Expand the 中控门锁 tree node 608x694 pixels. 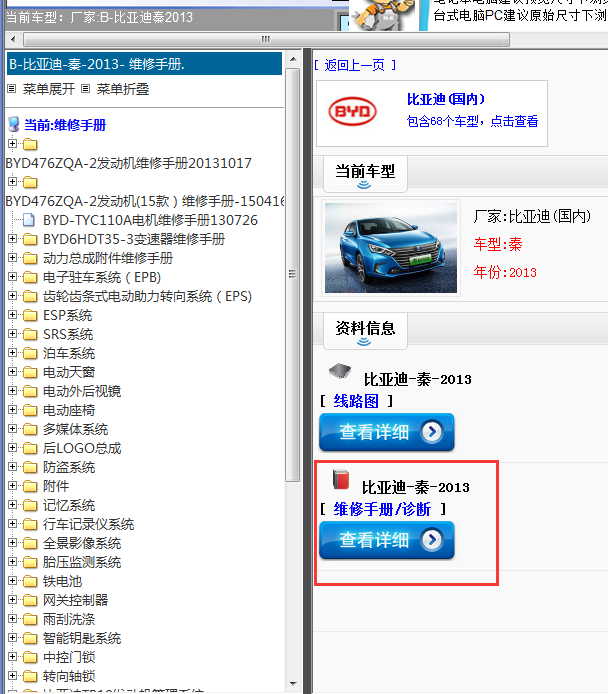point(12,657)
